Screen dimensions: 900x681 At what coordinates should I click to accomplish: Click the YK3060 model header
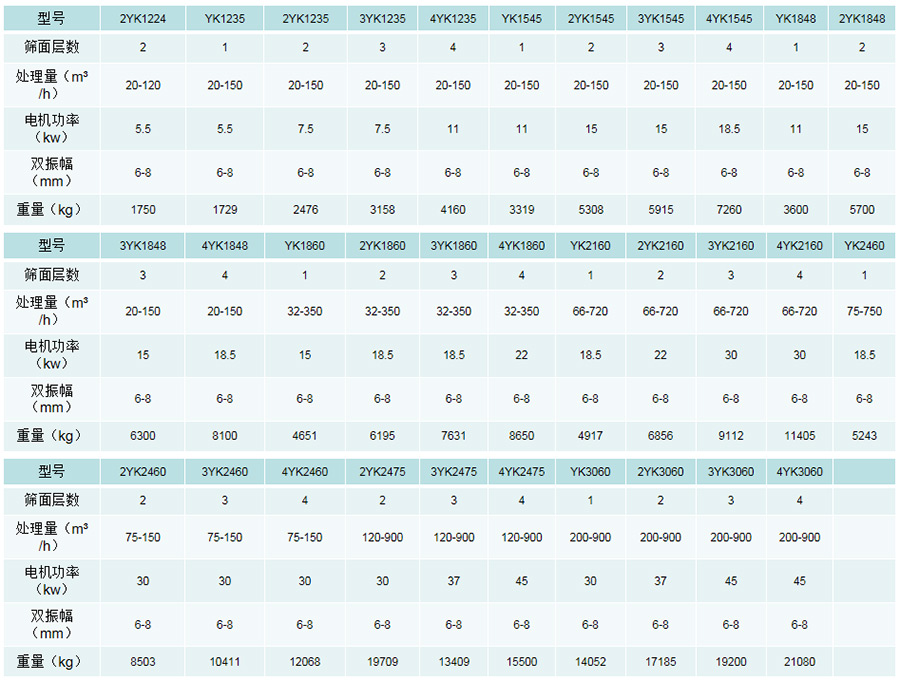click(590, 471)
